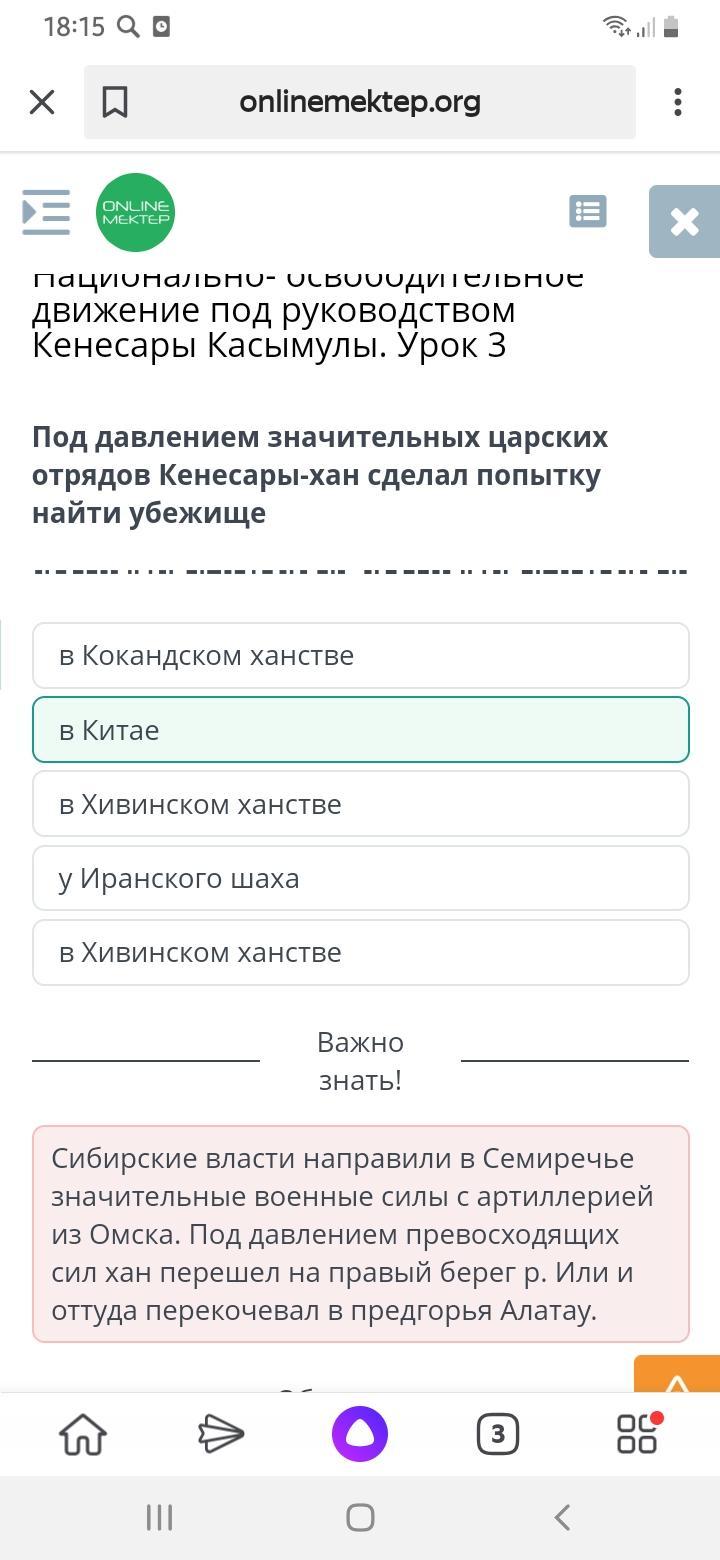Tap the send/share arrow icon

click(x=221, y=1434)
